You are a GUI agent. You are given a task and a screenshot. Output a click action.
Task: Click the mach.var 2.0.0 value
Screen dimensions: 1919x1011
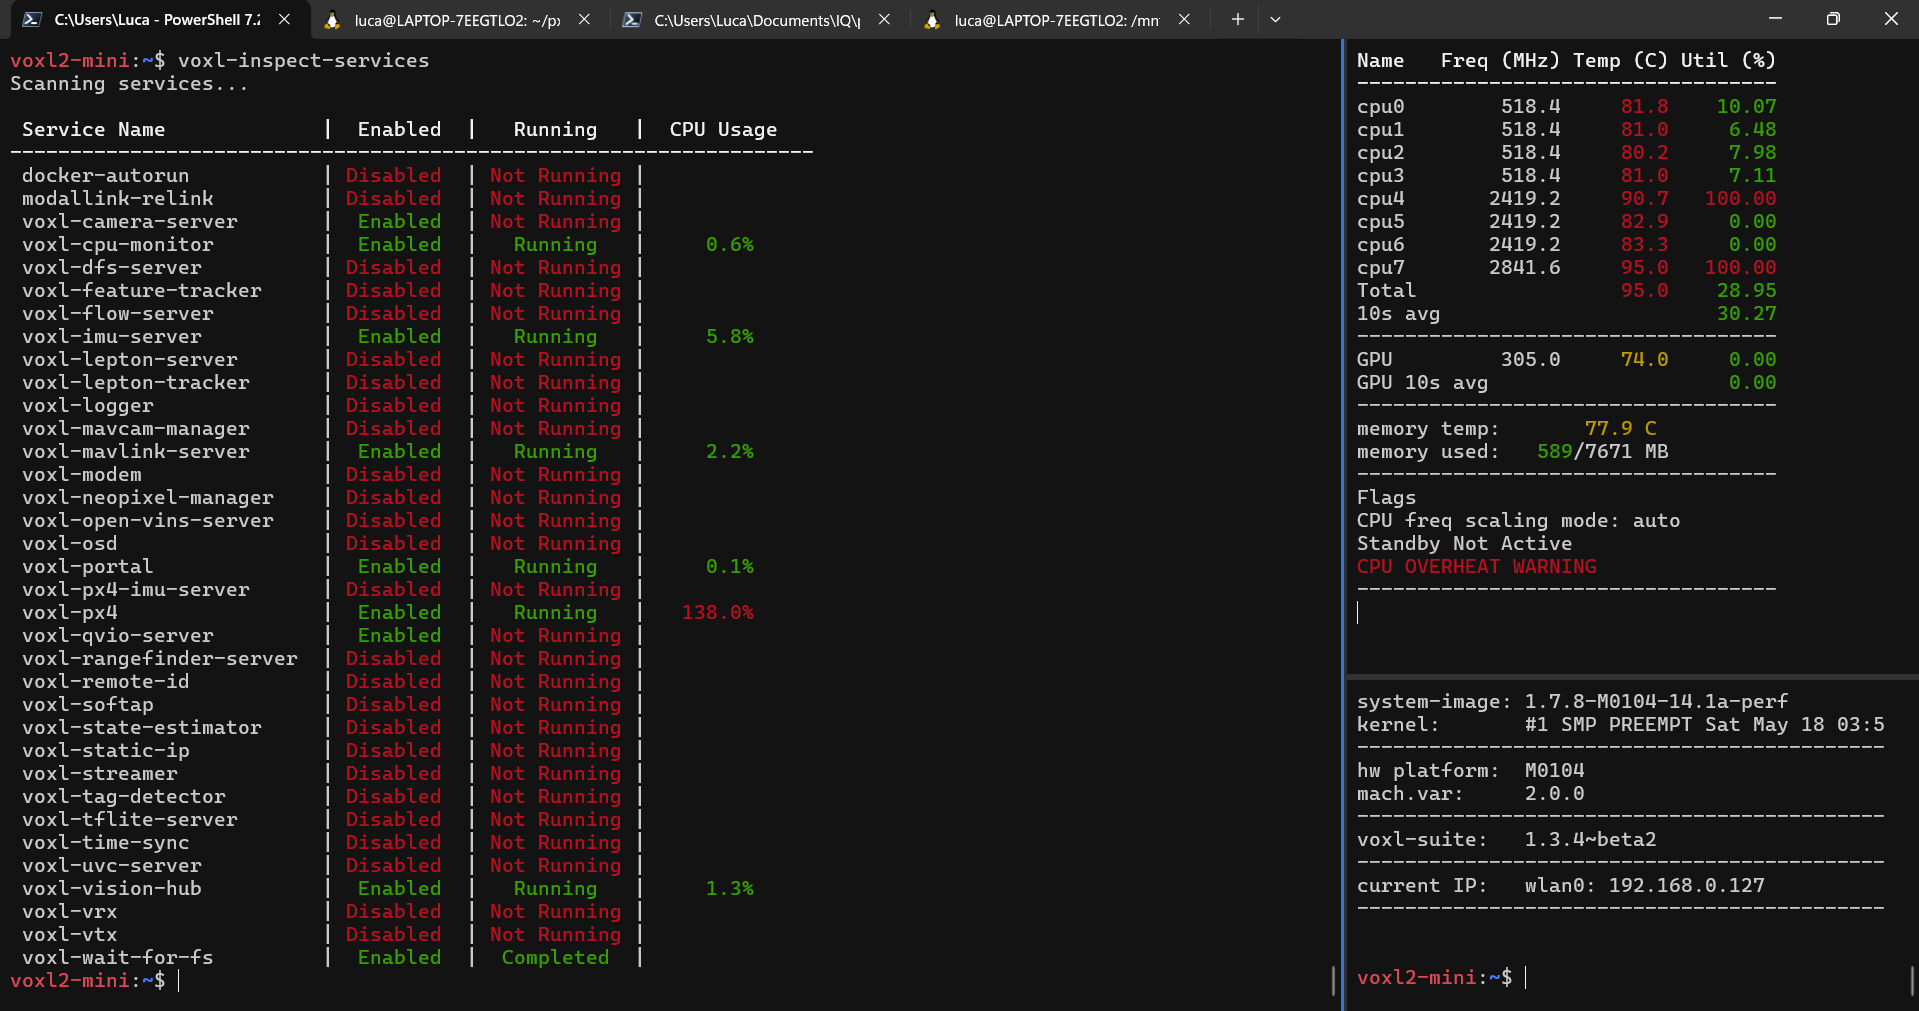pyautogui.click(x=1555, y=794)
